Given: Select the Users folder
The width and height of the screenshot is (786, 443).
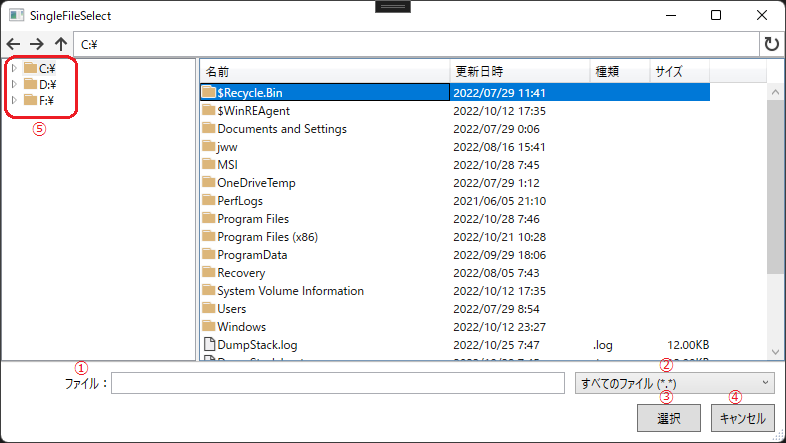Looking at the screenshot, I should coord(232,309).
